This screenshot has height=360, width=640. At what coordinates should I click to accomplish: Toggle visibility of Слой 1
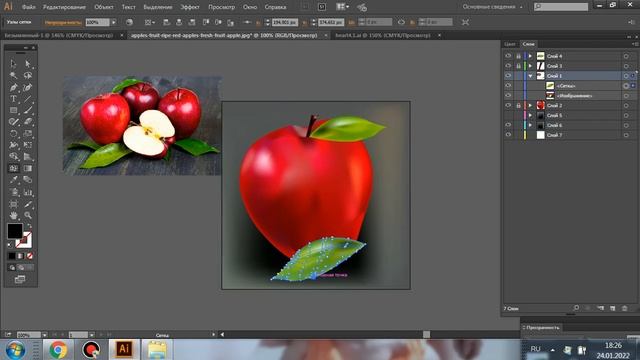pos(508,76)
